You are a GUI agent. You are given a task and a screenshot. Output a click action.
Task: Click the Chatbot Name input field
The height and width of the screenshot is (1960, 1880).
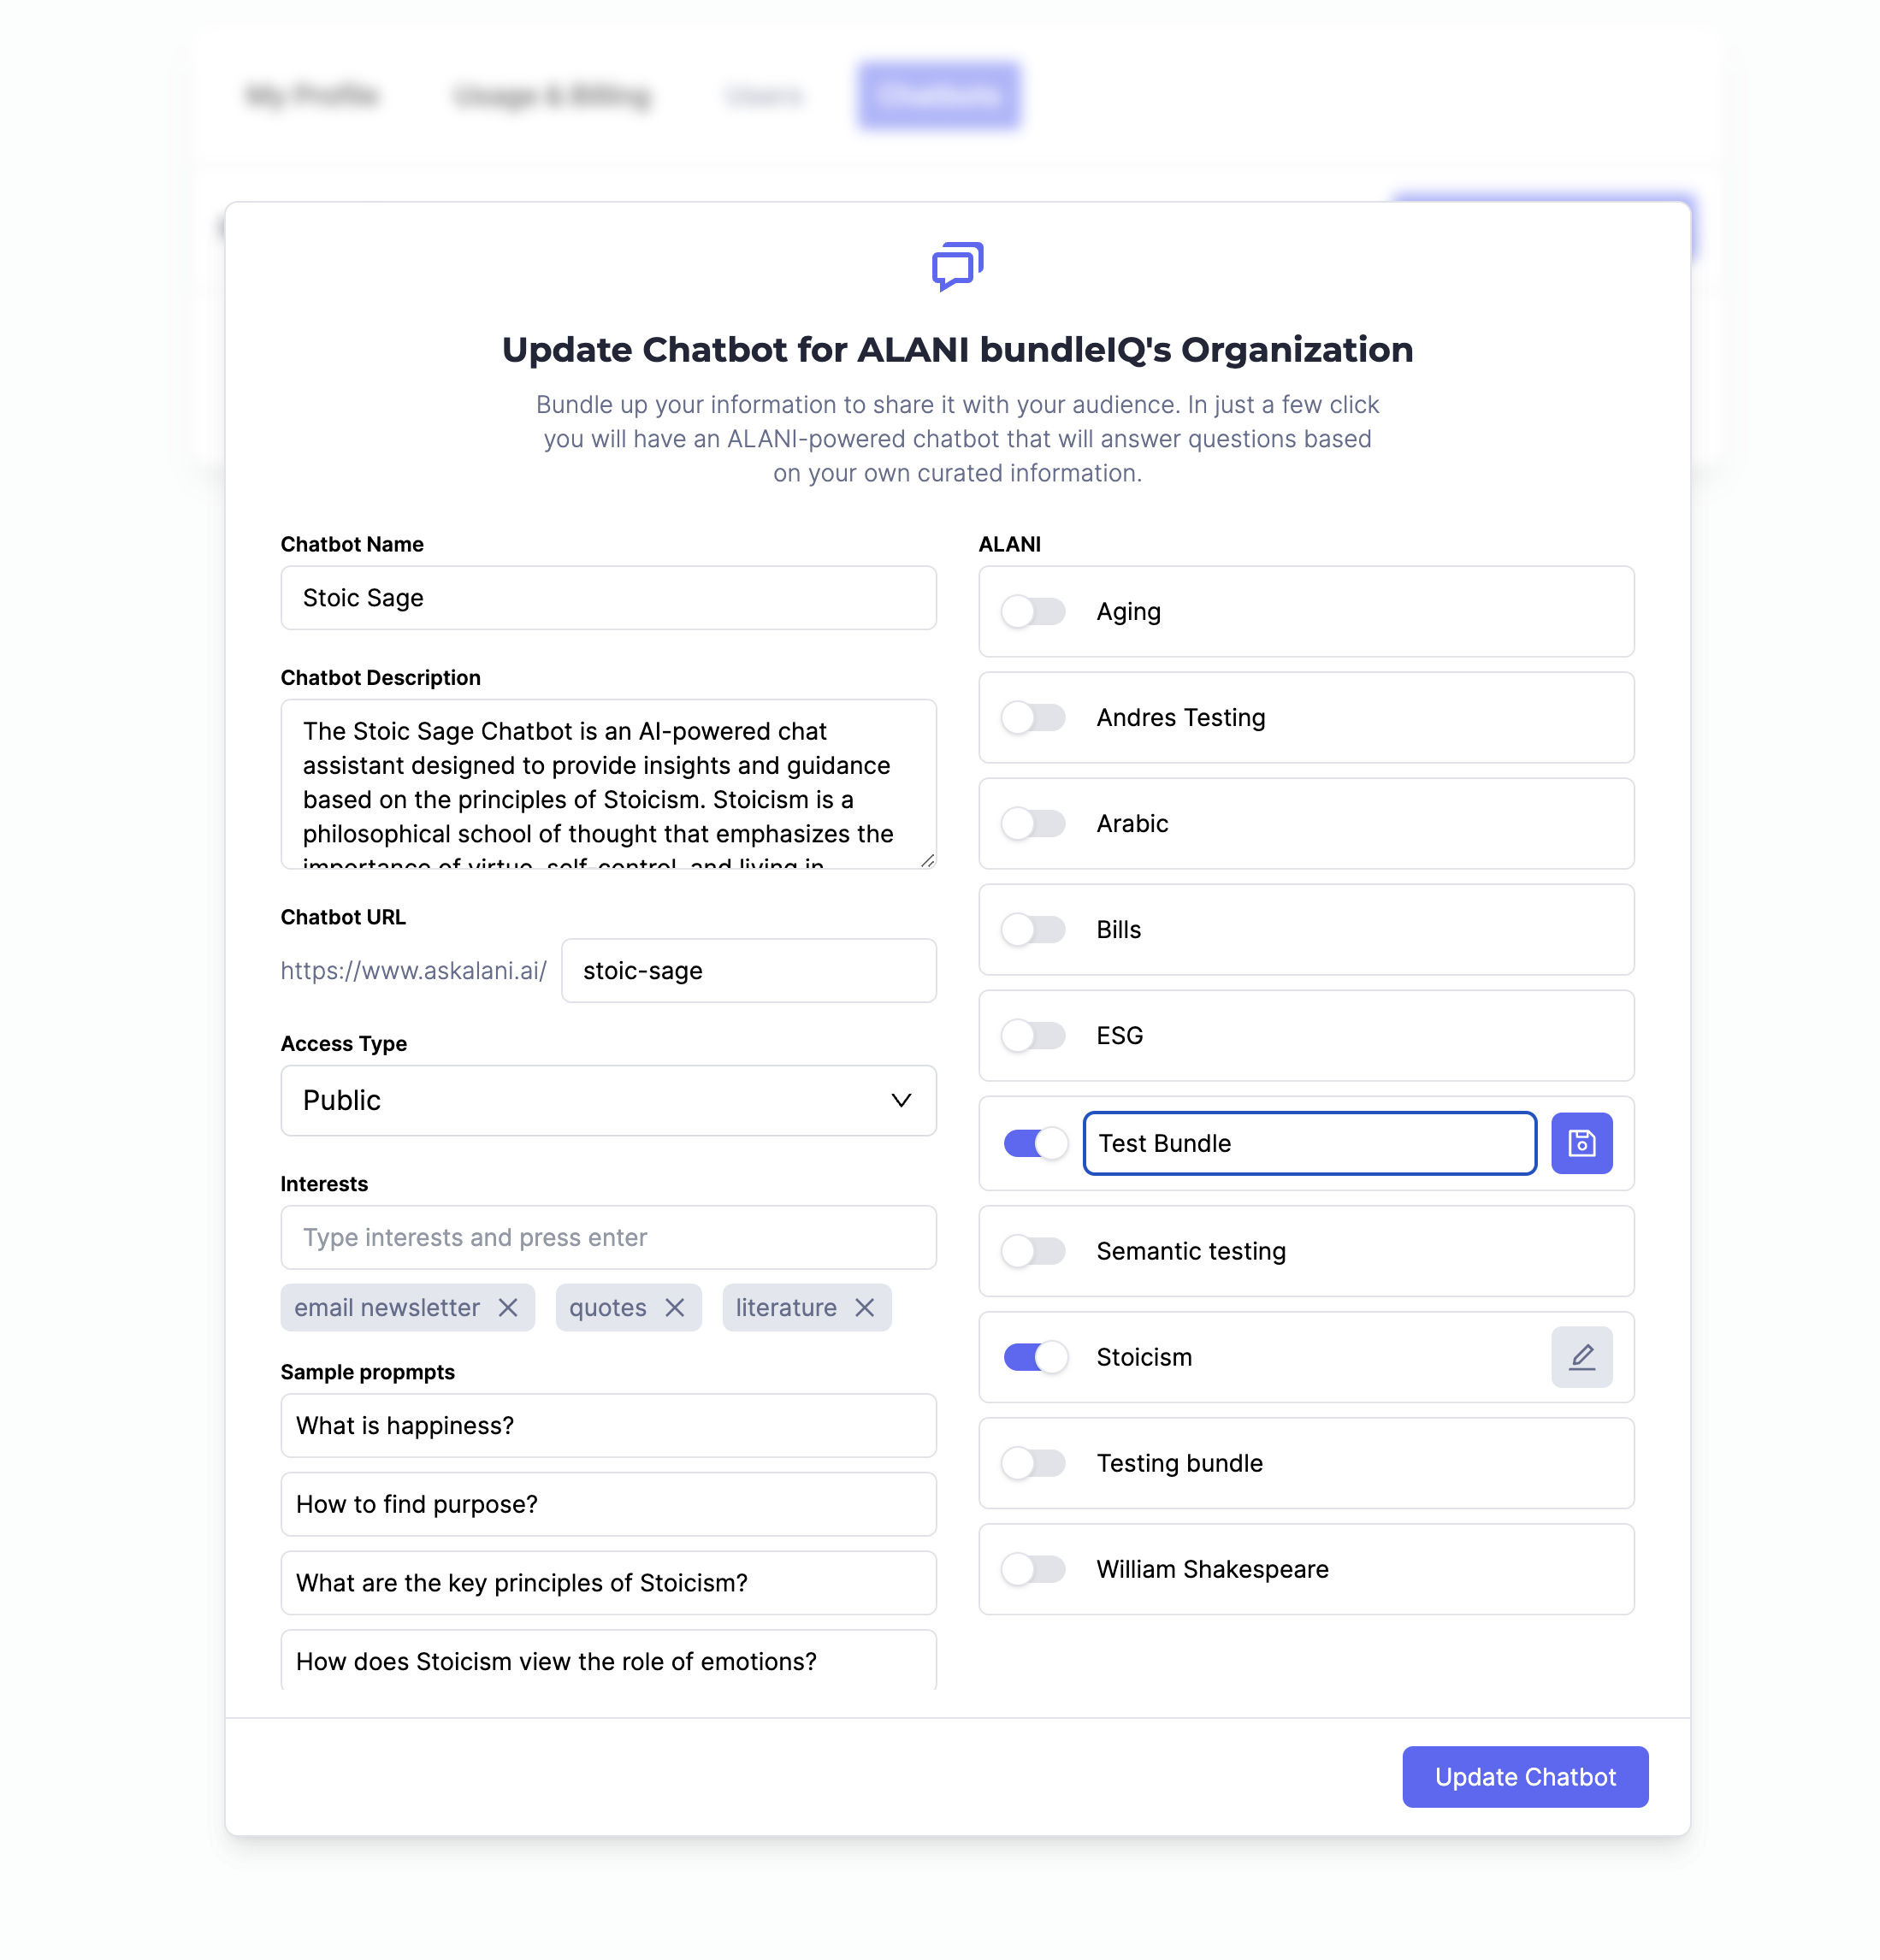coord(608,598)
